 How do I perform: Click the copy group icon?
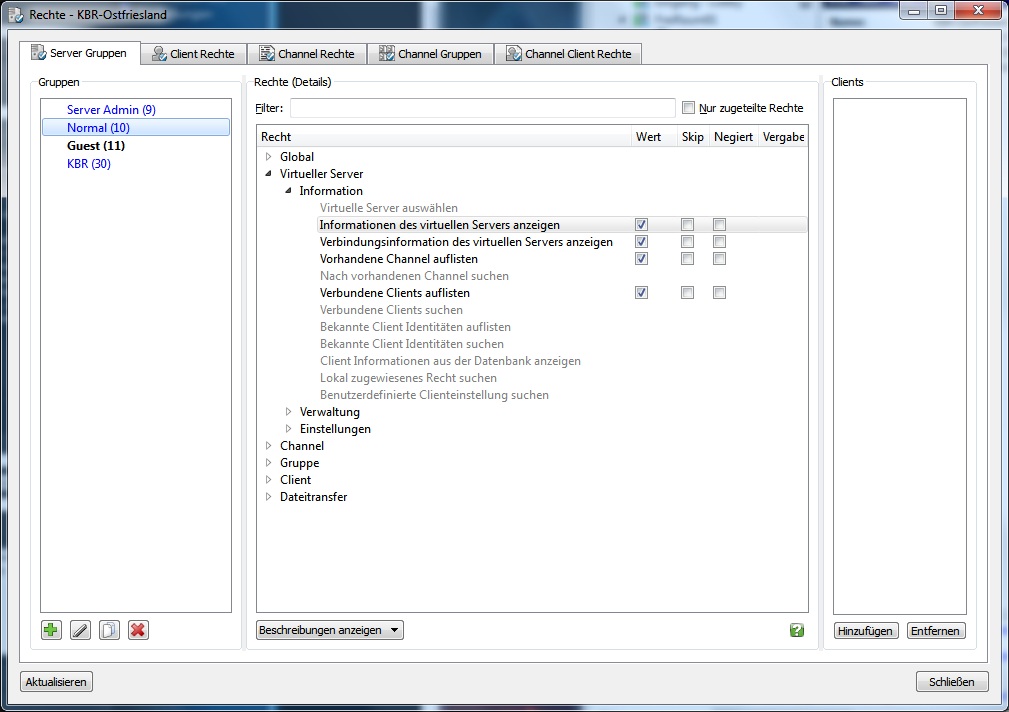point(109,630)
